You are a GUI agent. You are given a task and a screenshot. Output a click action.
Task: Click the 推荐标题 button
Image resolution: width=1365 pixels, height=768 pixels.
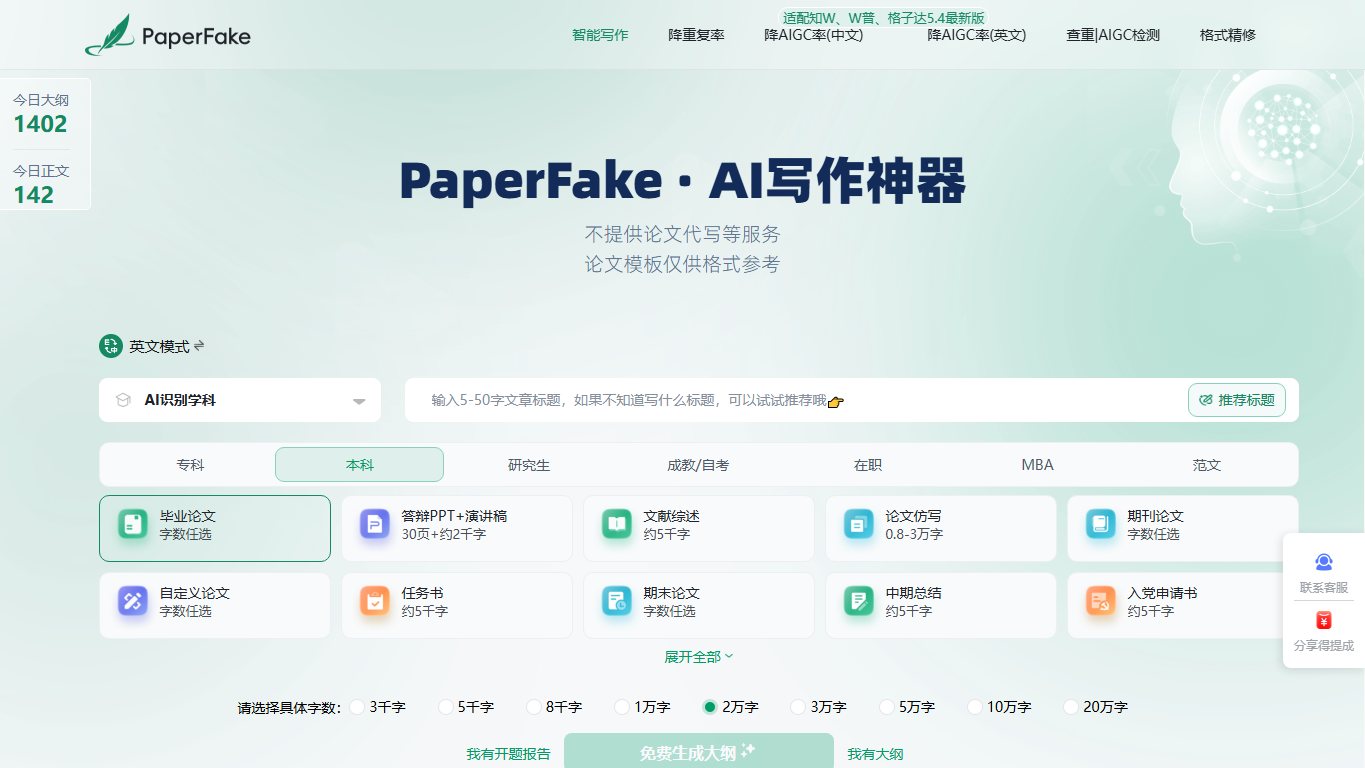pos(1237,400)
